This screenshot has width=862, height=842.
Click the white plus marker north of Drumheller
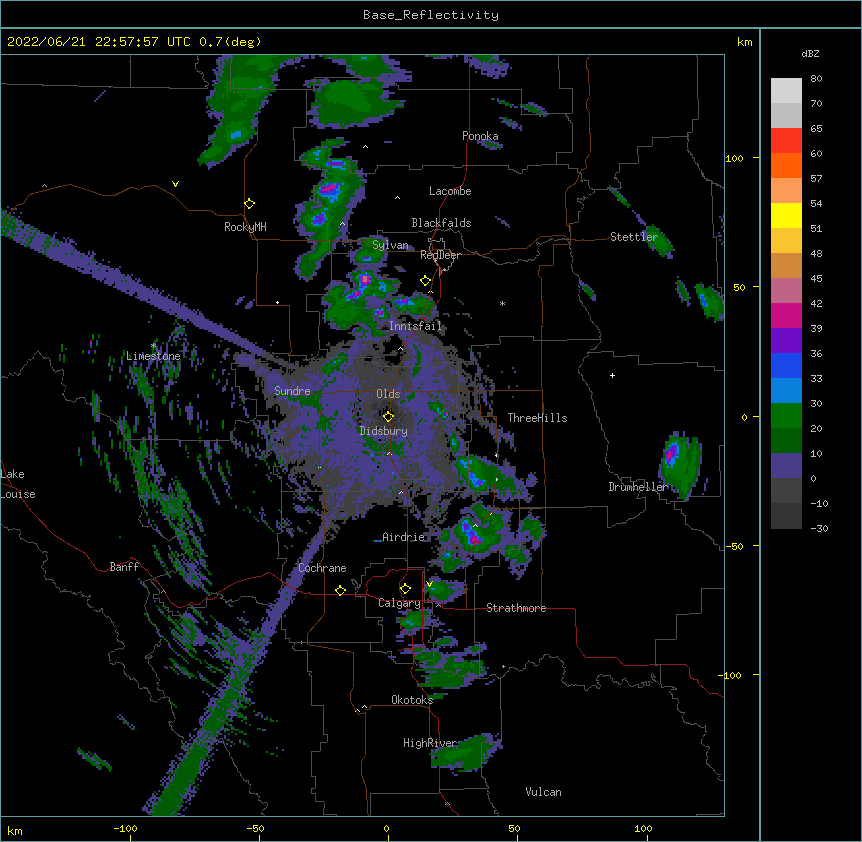(x=612, y=375)
